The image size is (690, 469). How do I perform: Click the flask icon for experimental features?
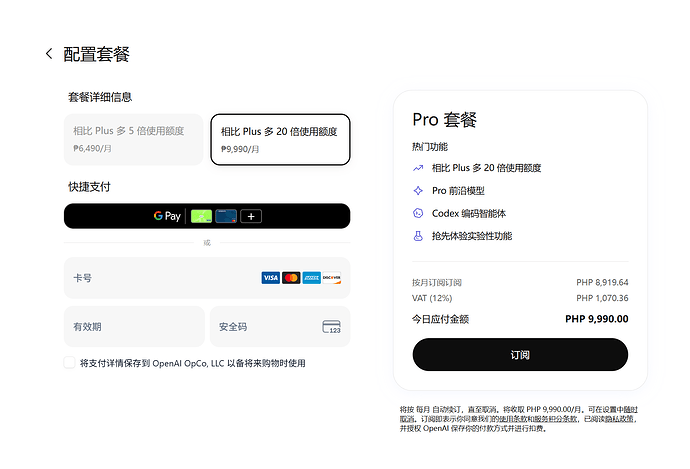(x=418, y=236)
